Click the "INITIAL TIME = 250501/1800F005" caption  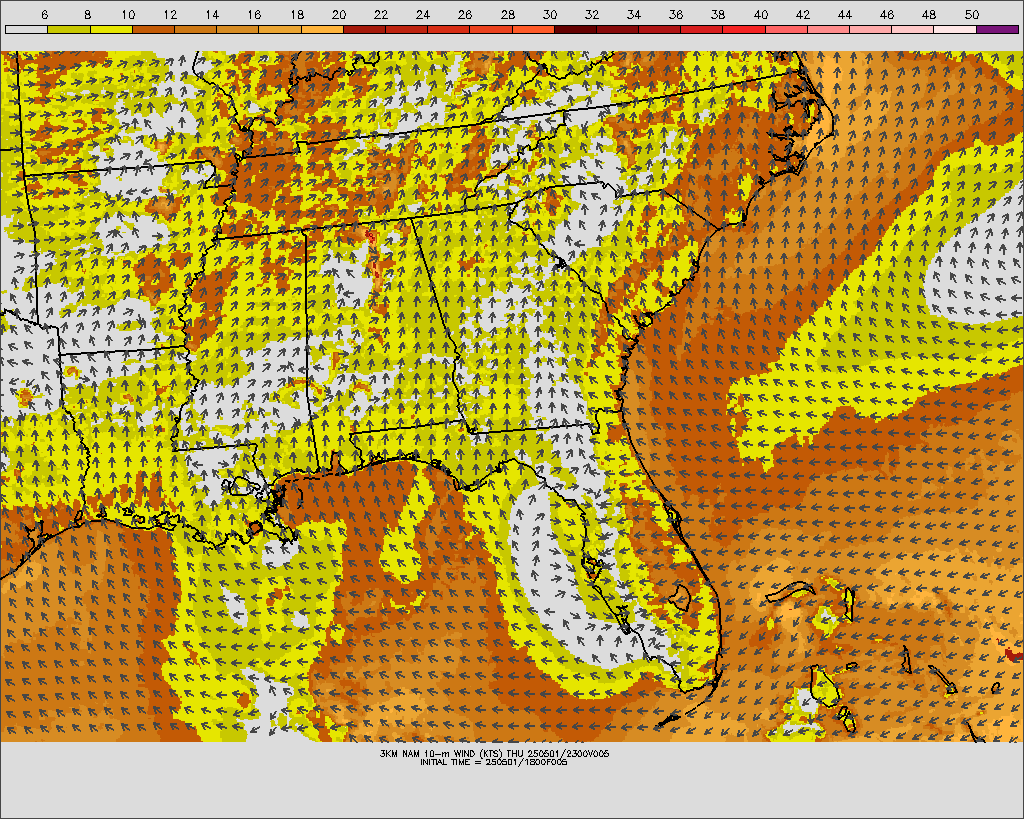[494, 762]
